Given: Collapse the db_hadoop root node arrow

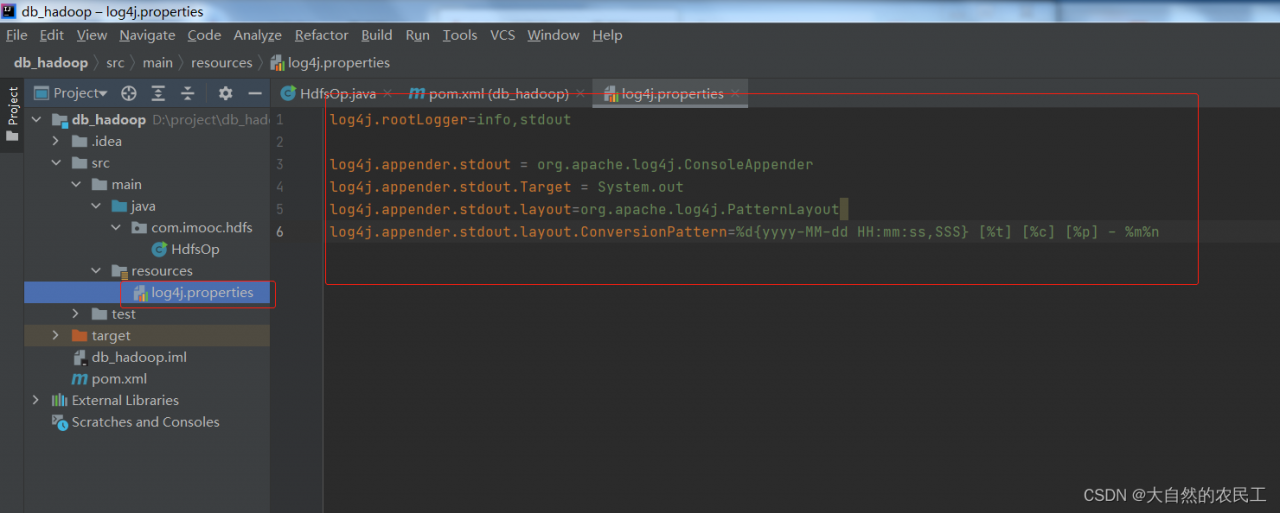Looking at the screenshot, I should point(37,120).
